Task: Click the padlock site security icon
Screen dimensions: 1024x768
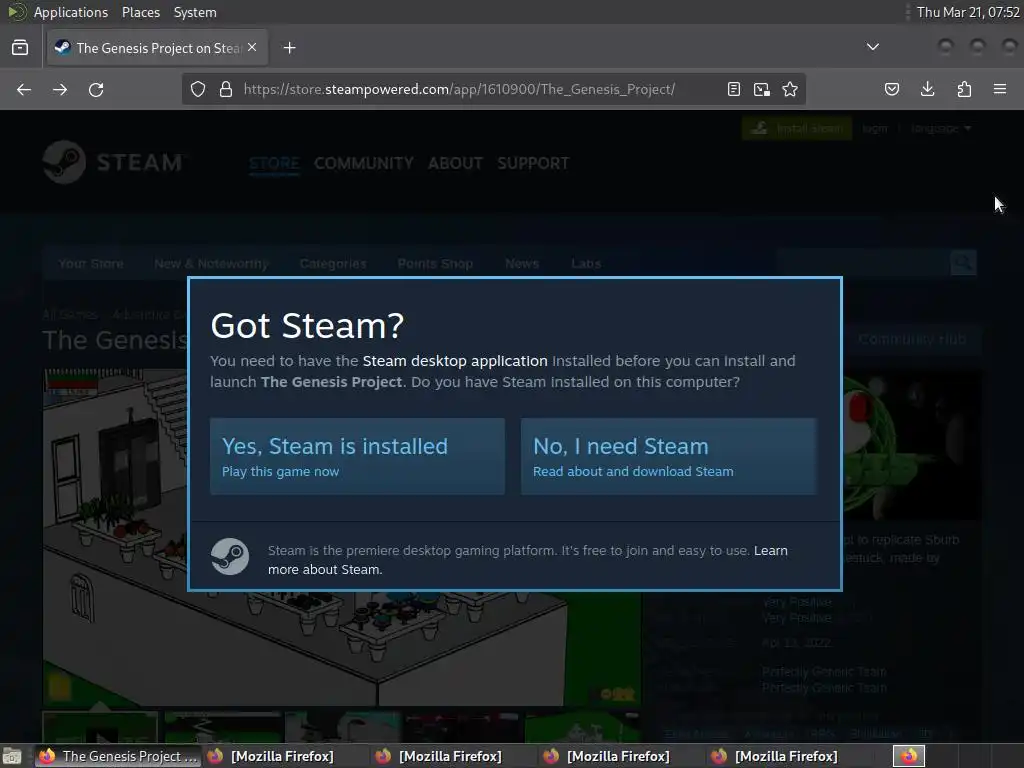Action: click(226, 89)
